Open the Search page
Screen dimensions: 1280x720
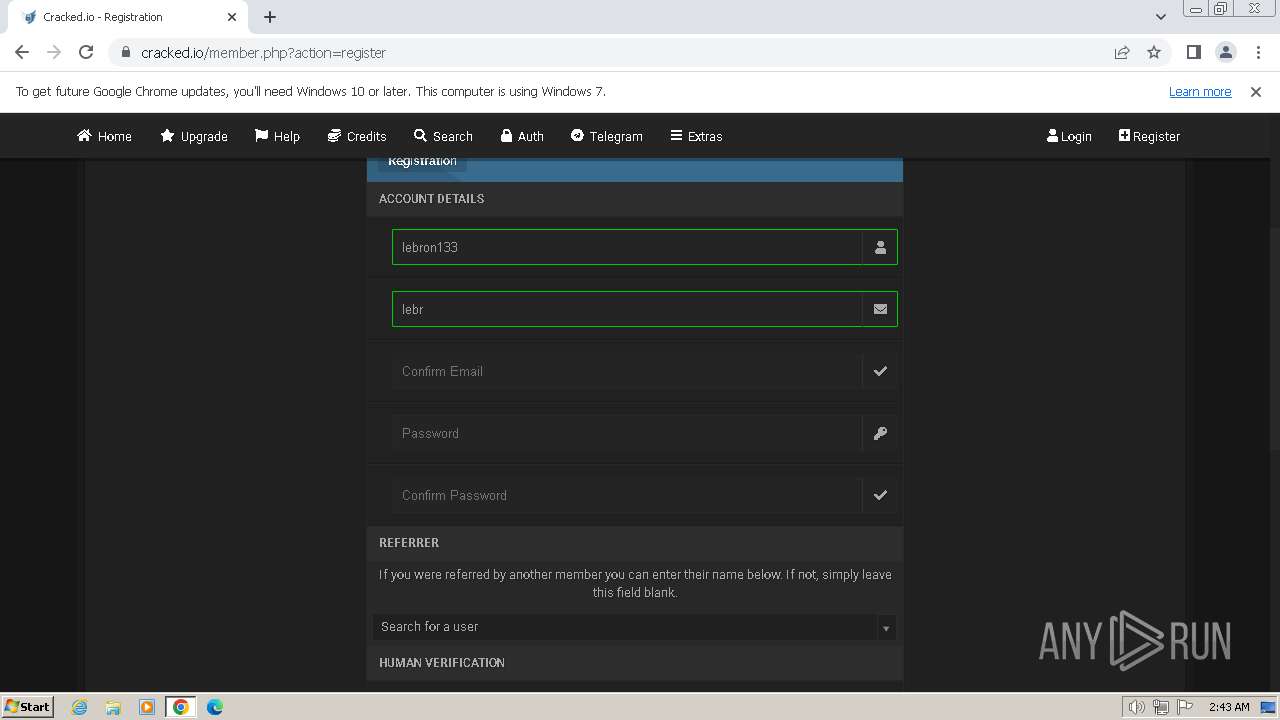tap(443, 136)
